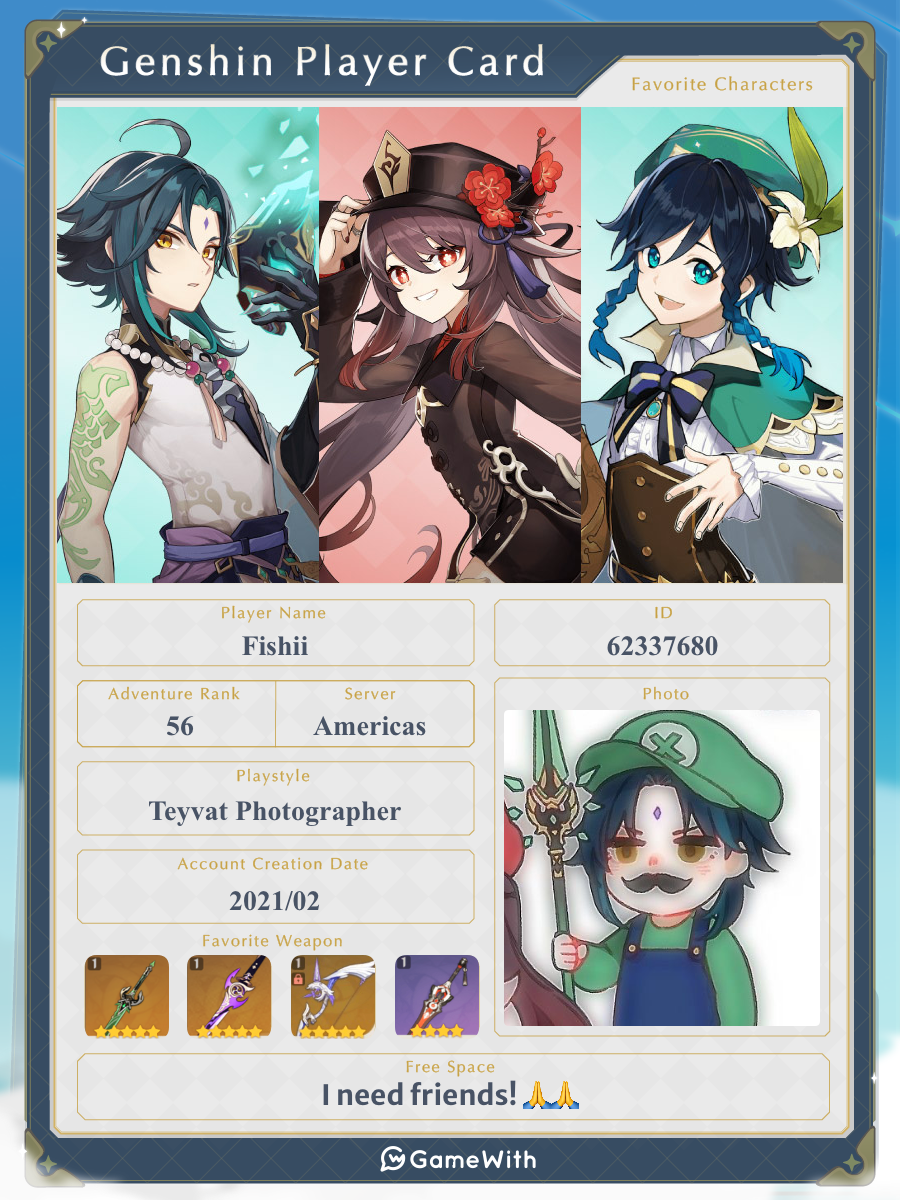The height and width of the screenshot is (1200, 900).
Task: Select the purple Mistsplitter sword weapon icon
Action: pyautogui.click(x=230, y=996)
